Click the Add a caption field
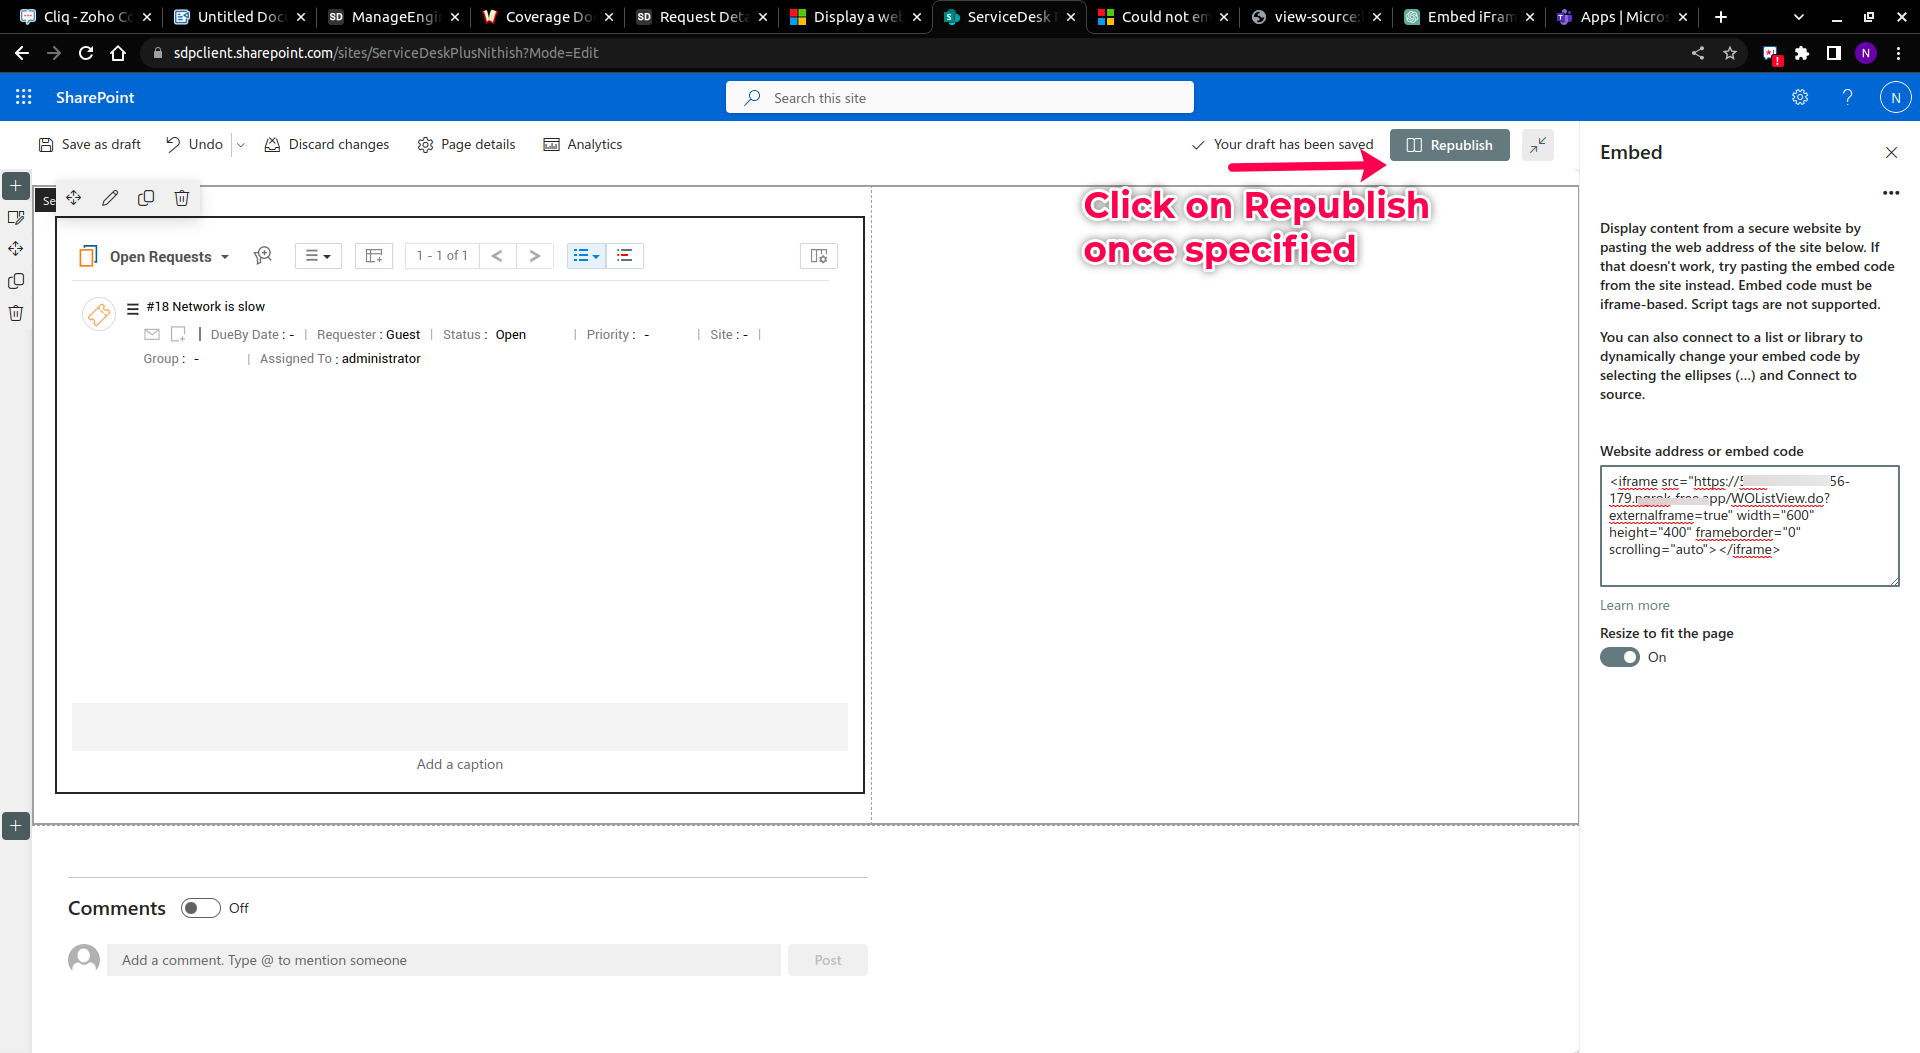The height and width of the screenshot is (1053, 1920). coord(460,765)
